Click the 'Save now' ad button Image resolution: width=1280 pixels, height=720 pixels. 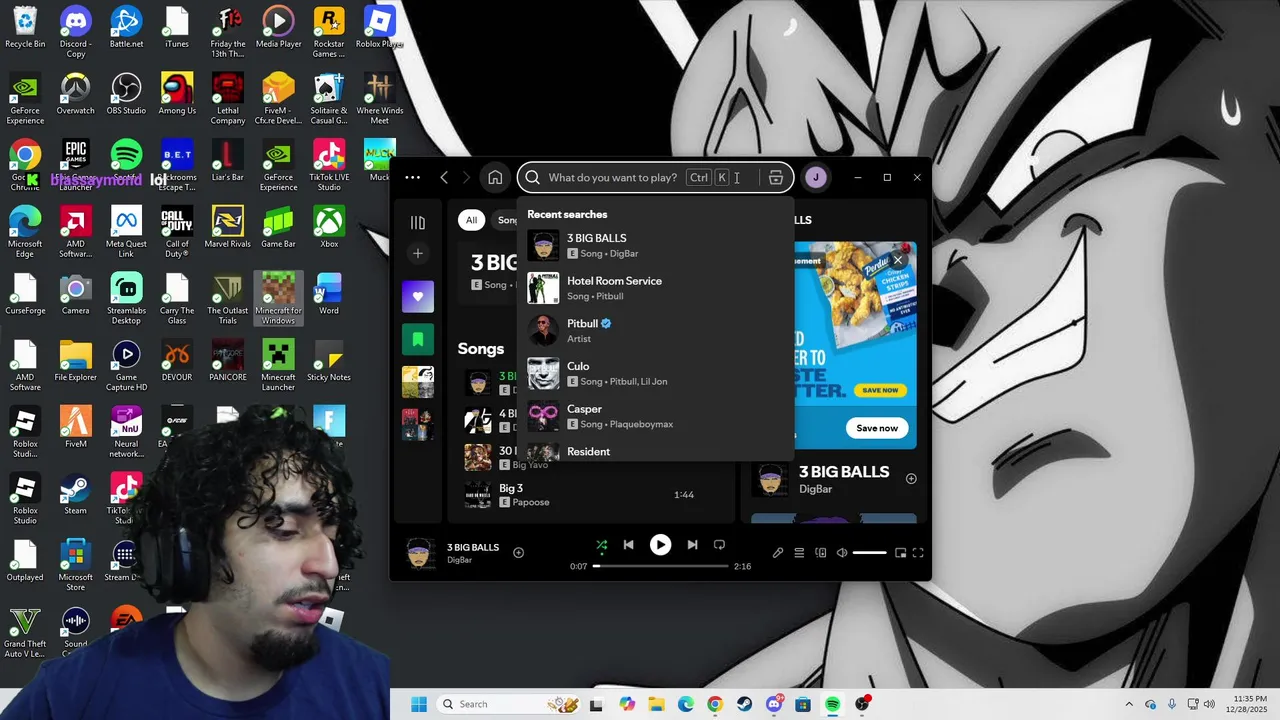pyautogui.click(x=877, y=428)
